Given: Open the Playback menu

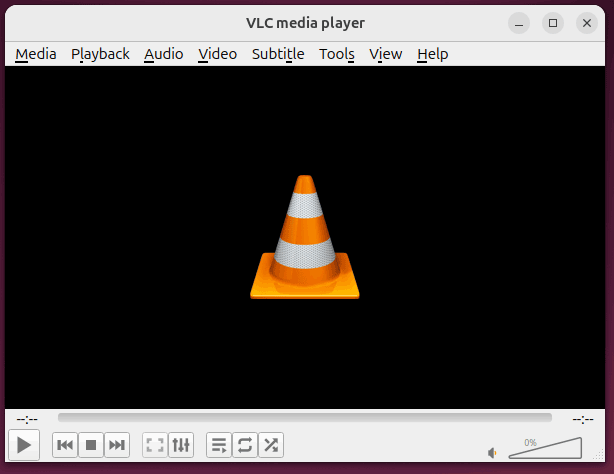Looking at the screenshot, I should click(x=100, y=54).
